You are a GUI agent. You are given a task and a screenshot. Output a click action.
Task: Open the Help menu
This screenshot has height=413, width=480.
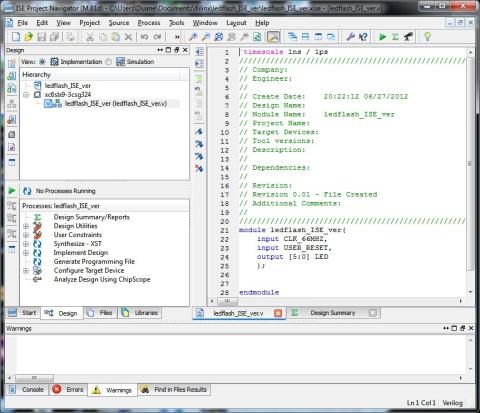pyautogui.click(x=262, y=23)
